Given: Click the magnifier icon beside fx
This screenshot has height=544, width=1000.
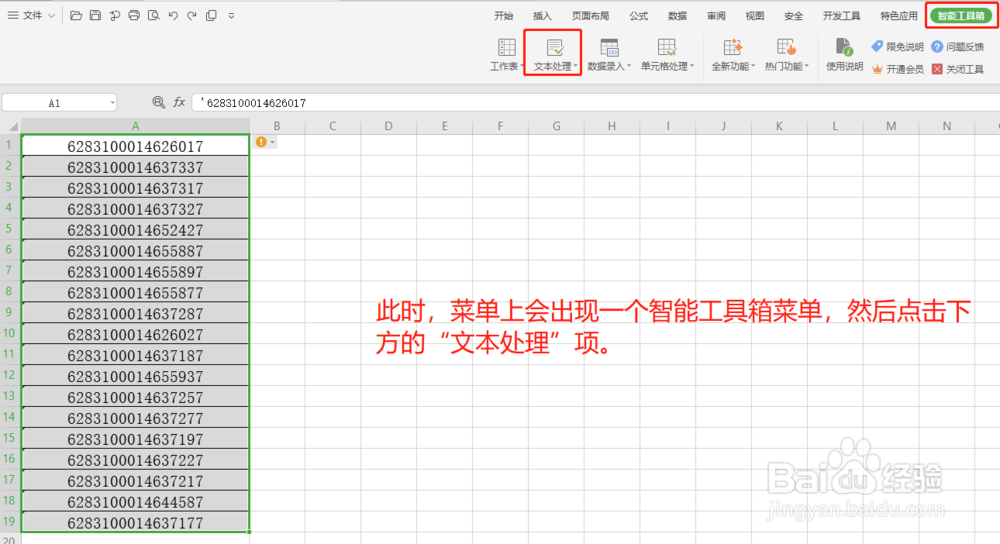Looking at the screenshot, I should tap(158, 102).
